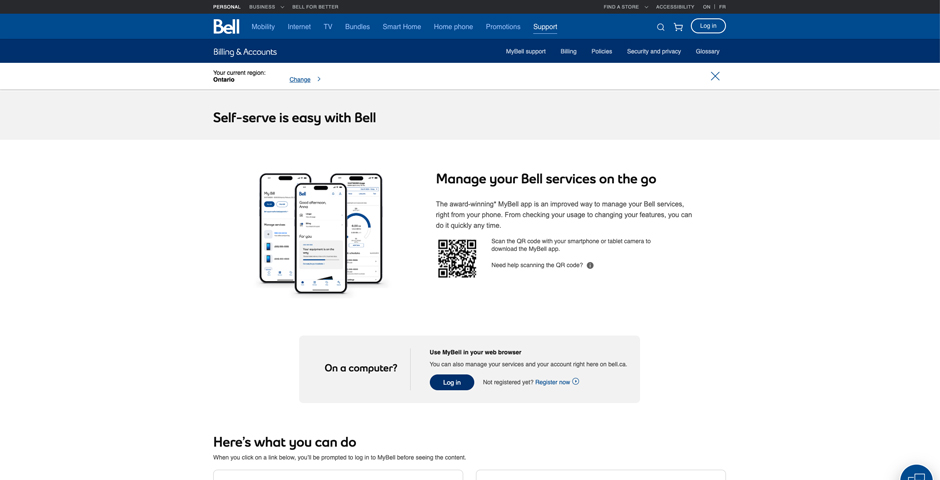
Task: Open the shopping cart icon
Action: click(x=678, y=27)
